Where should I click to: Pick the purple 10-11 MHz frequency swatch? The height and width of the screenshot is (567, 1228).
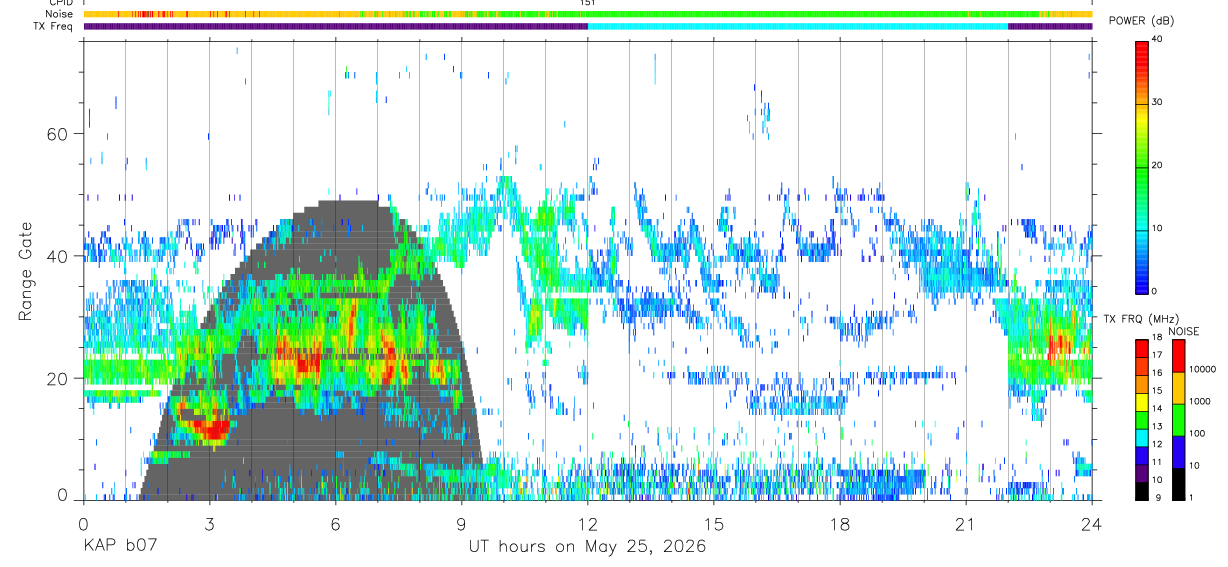(x=1142, y=473)
